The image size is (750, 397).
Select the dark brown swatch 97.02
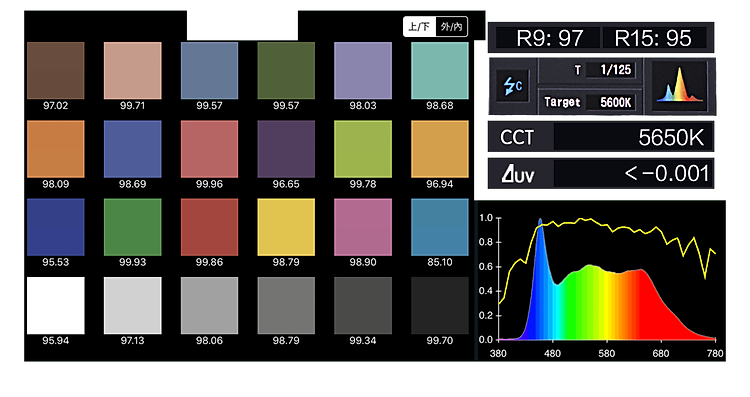(x=55, y=70)
